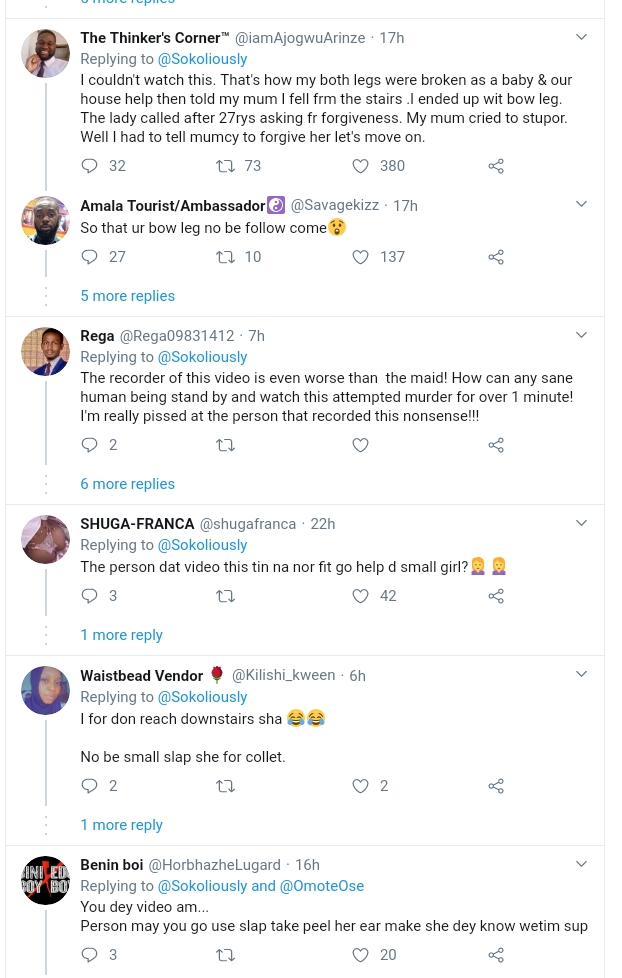
Task: Reply to Benin boi's comment
Action: click(89, 955)
